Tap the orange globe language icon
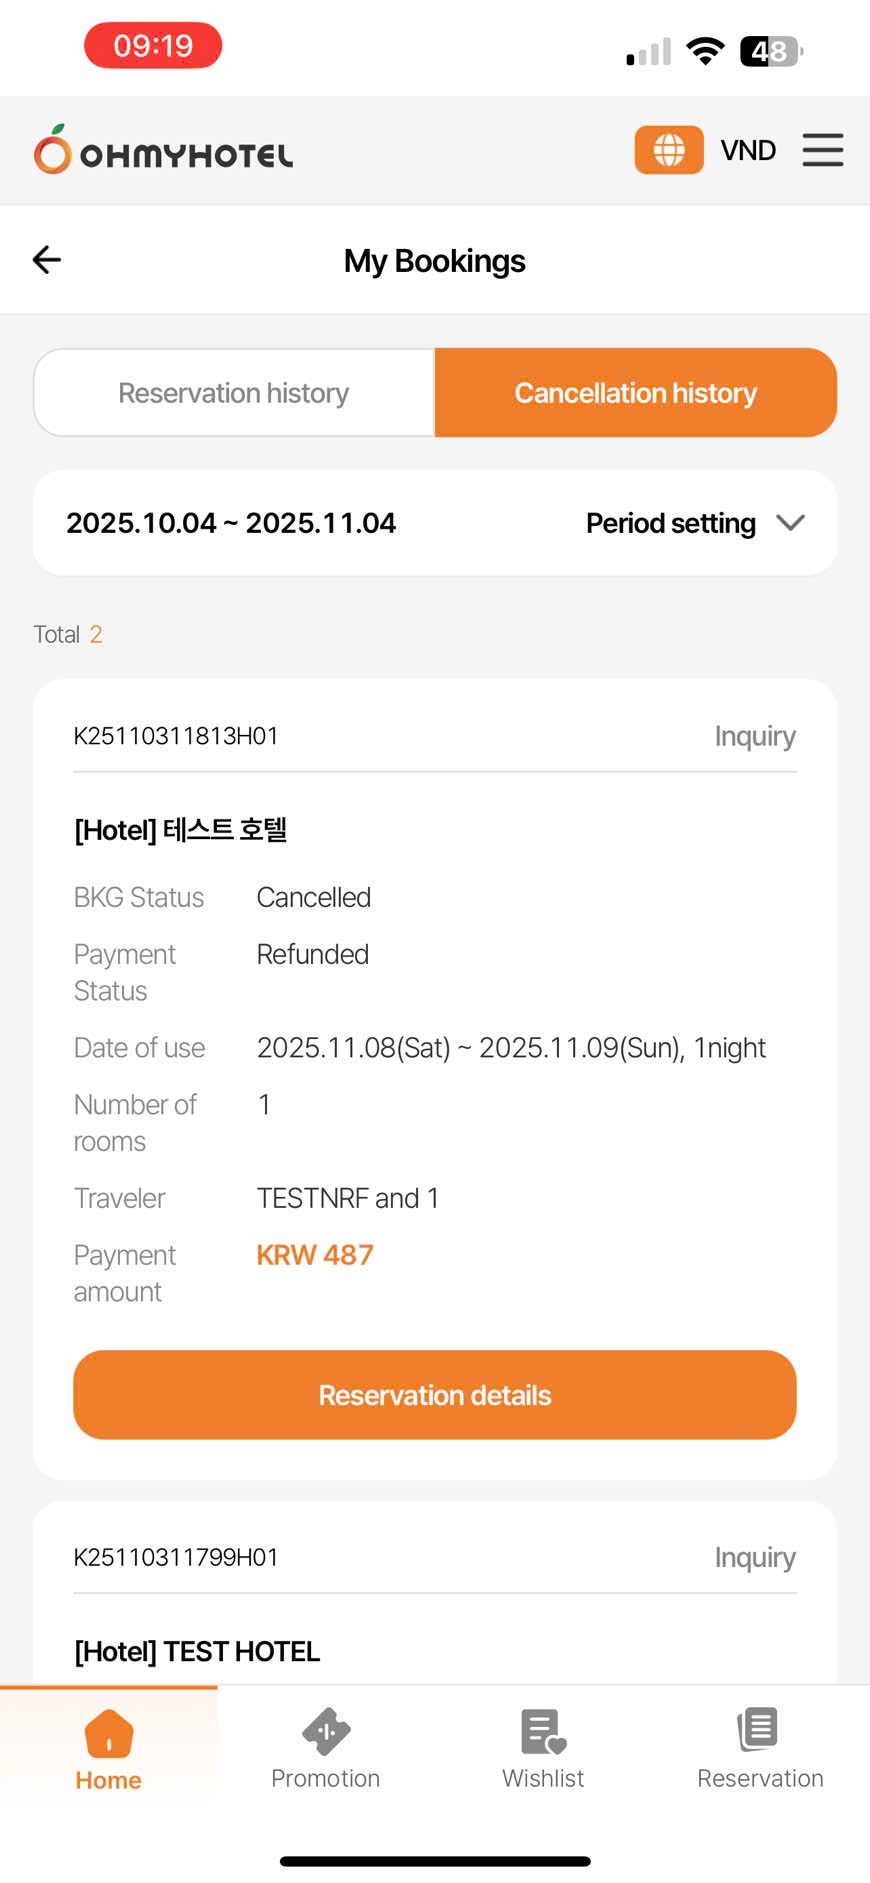This screenshot has height=1883, width=870. click(x=669, y=150)
